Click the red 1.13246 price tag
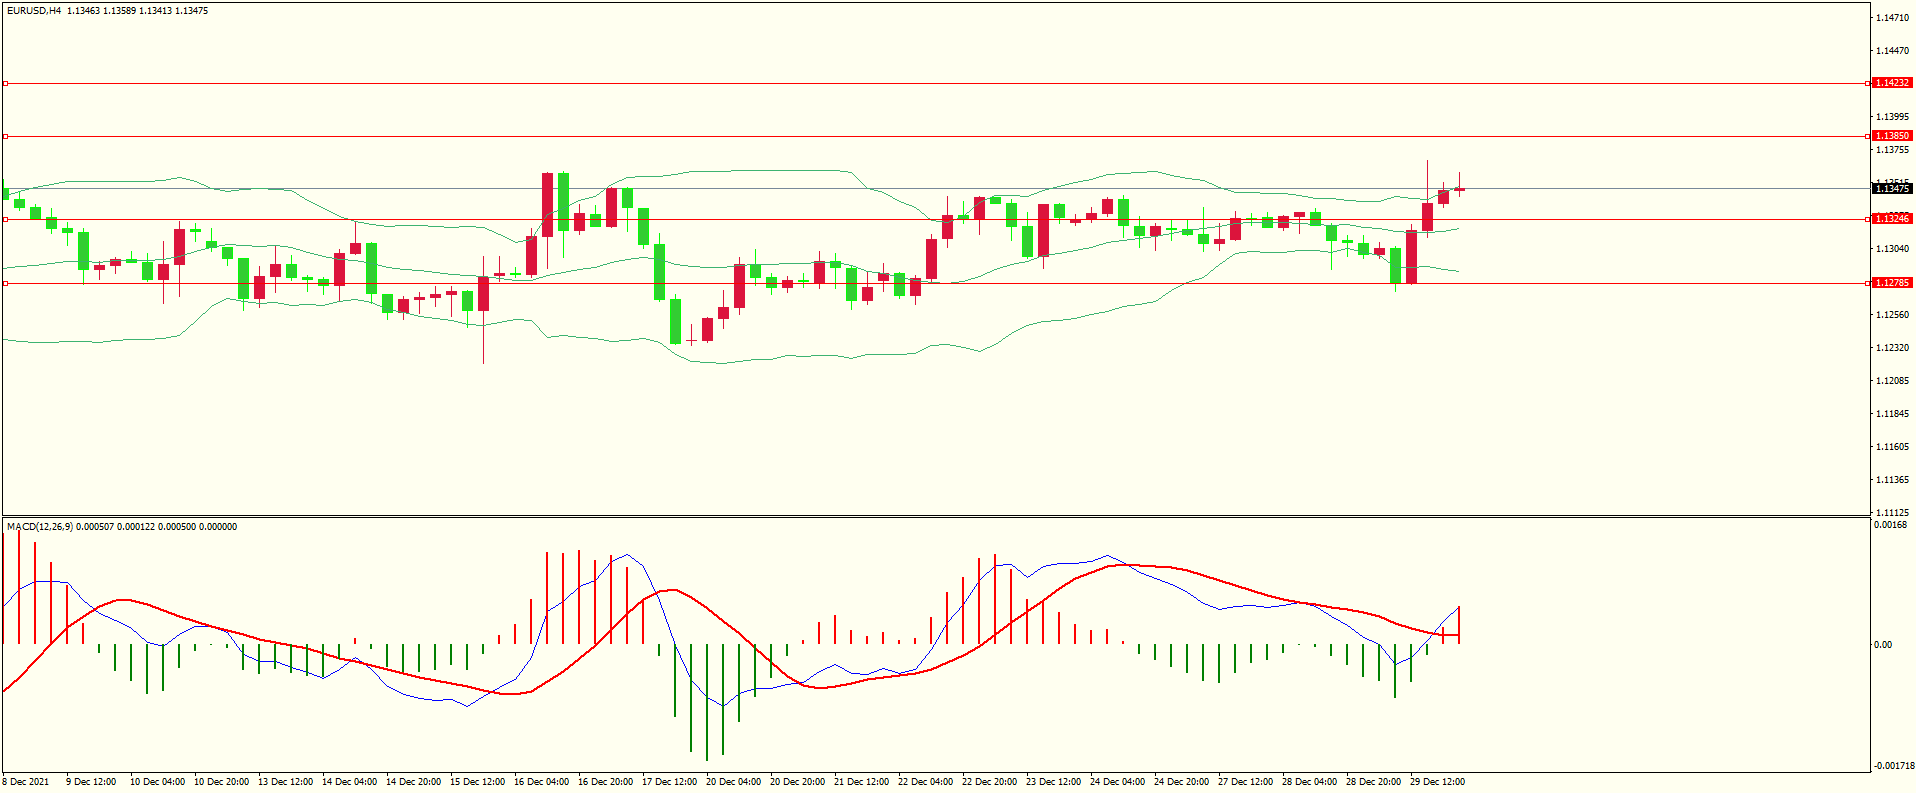The image size is (1916, 793). point(1892,219)
